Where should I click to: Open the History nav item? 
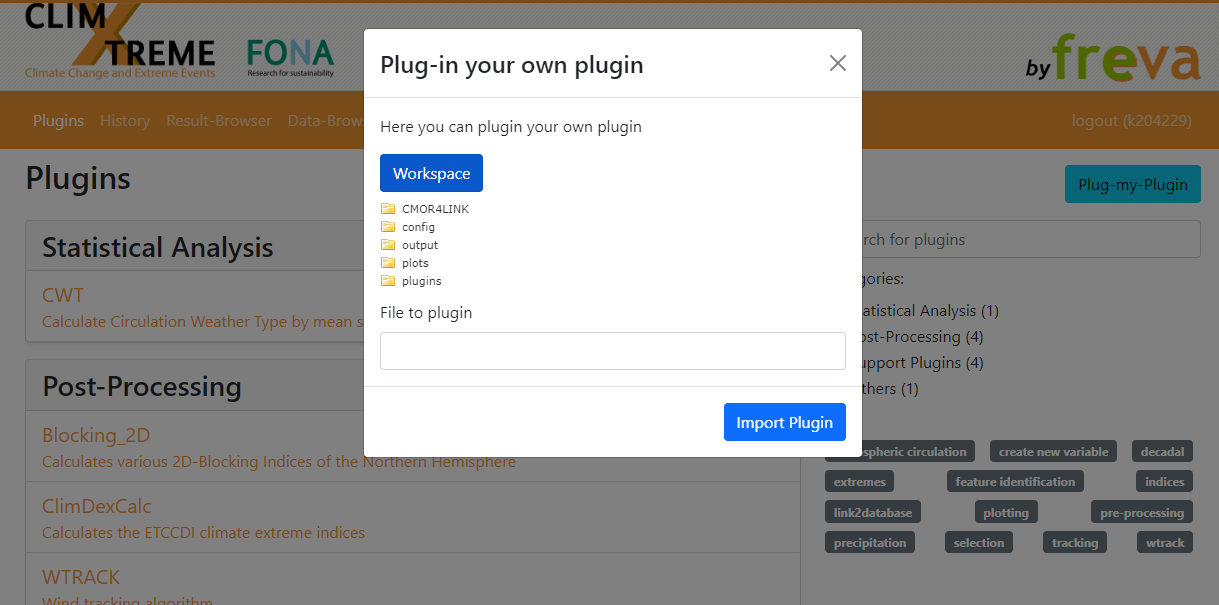[x=125, y=121]
